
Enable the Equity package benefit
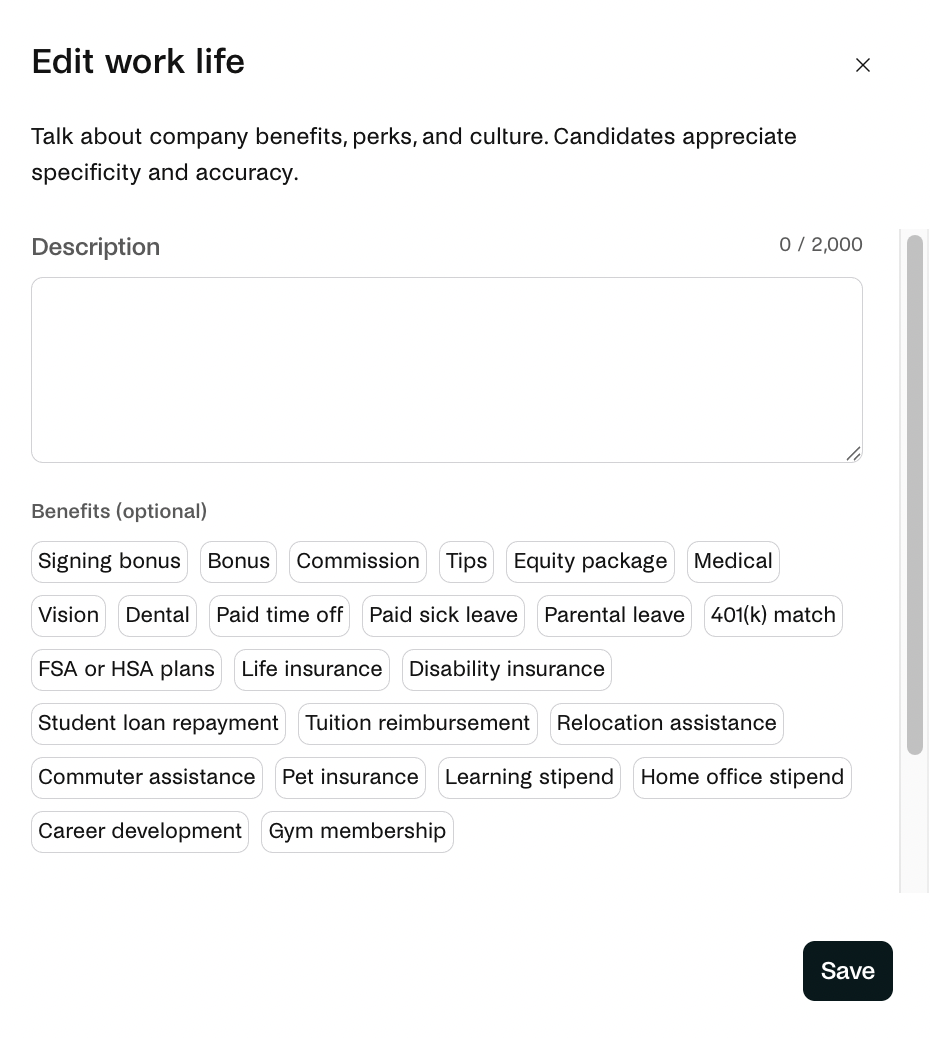(x=590, y=561)
